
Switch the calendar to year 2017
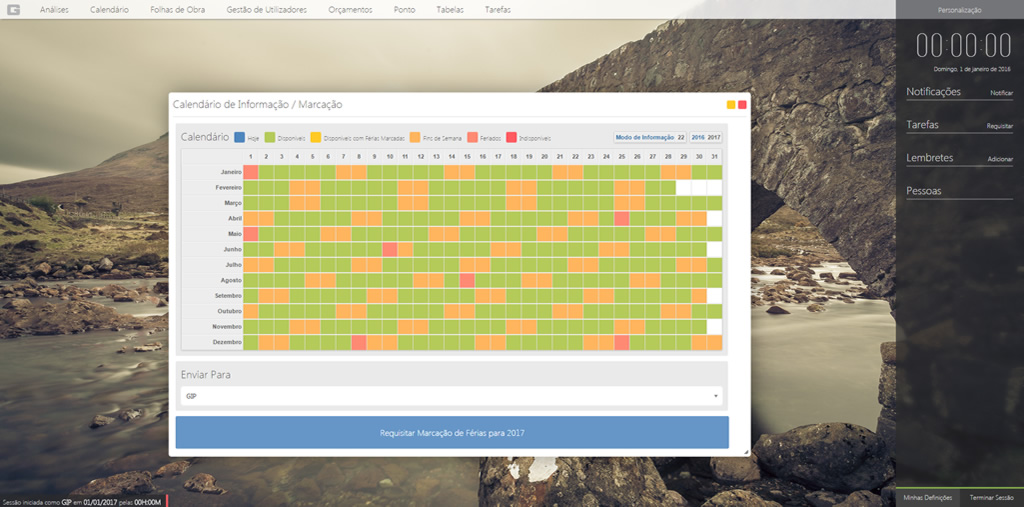tap(714, 137)
